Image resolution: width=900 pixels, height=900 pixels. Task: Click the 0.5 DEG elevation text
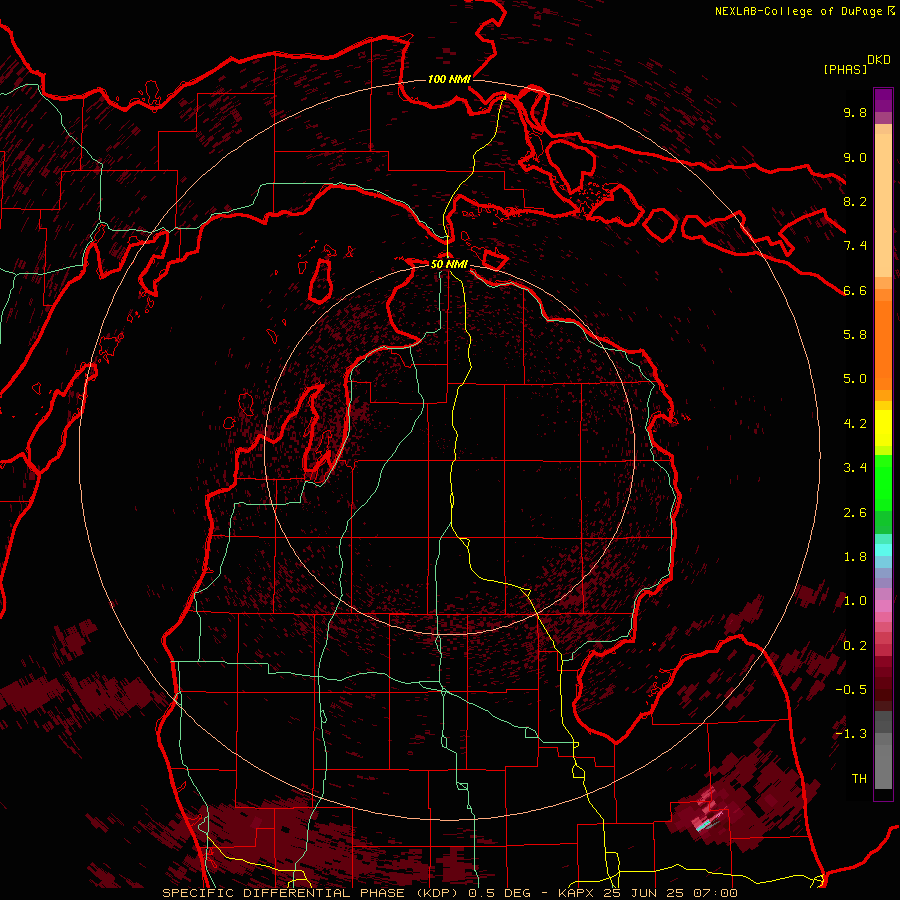[498, 893]
